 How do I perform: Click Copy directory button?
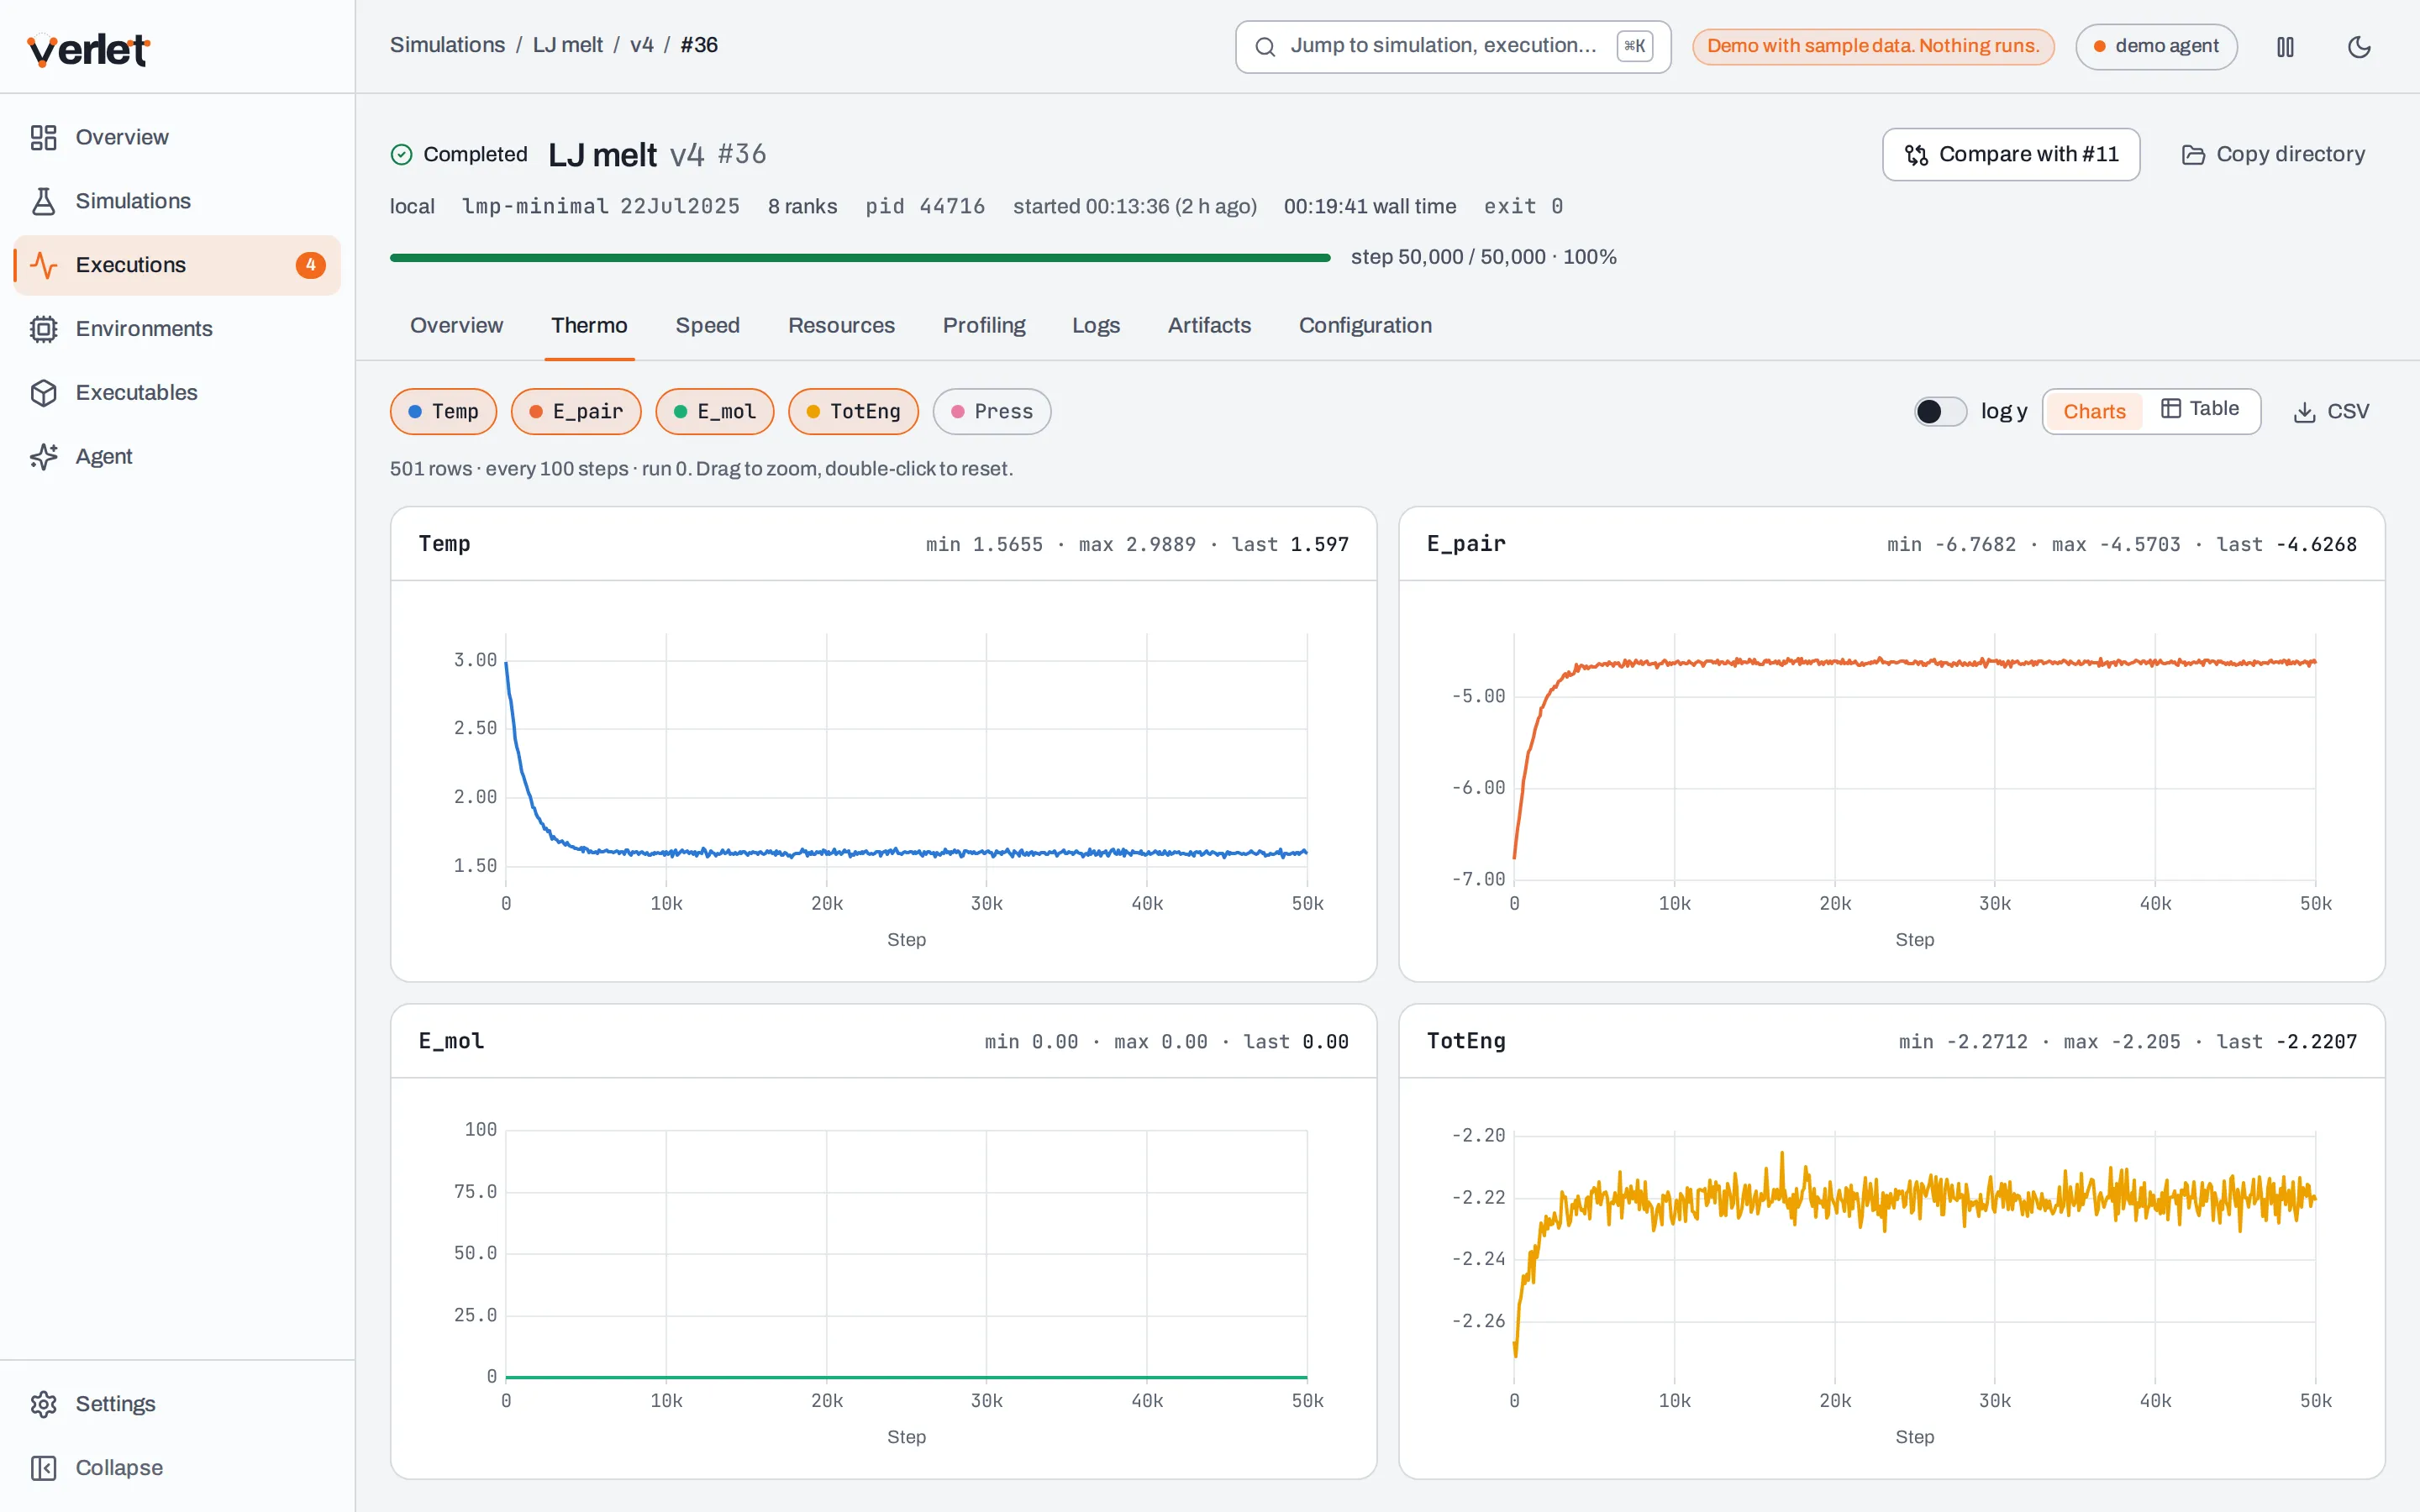point(2273,154)
